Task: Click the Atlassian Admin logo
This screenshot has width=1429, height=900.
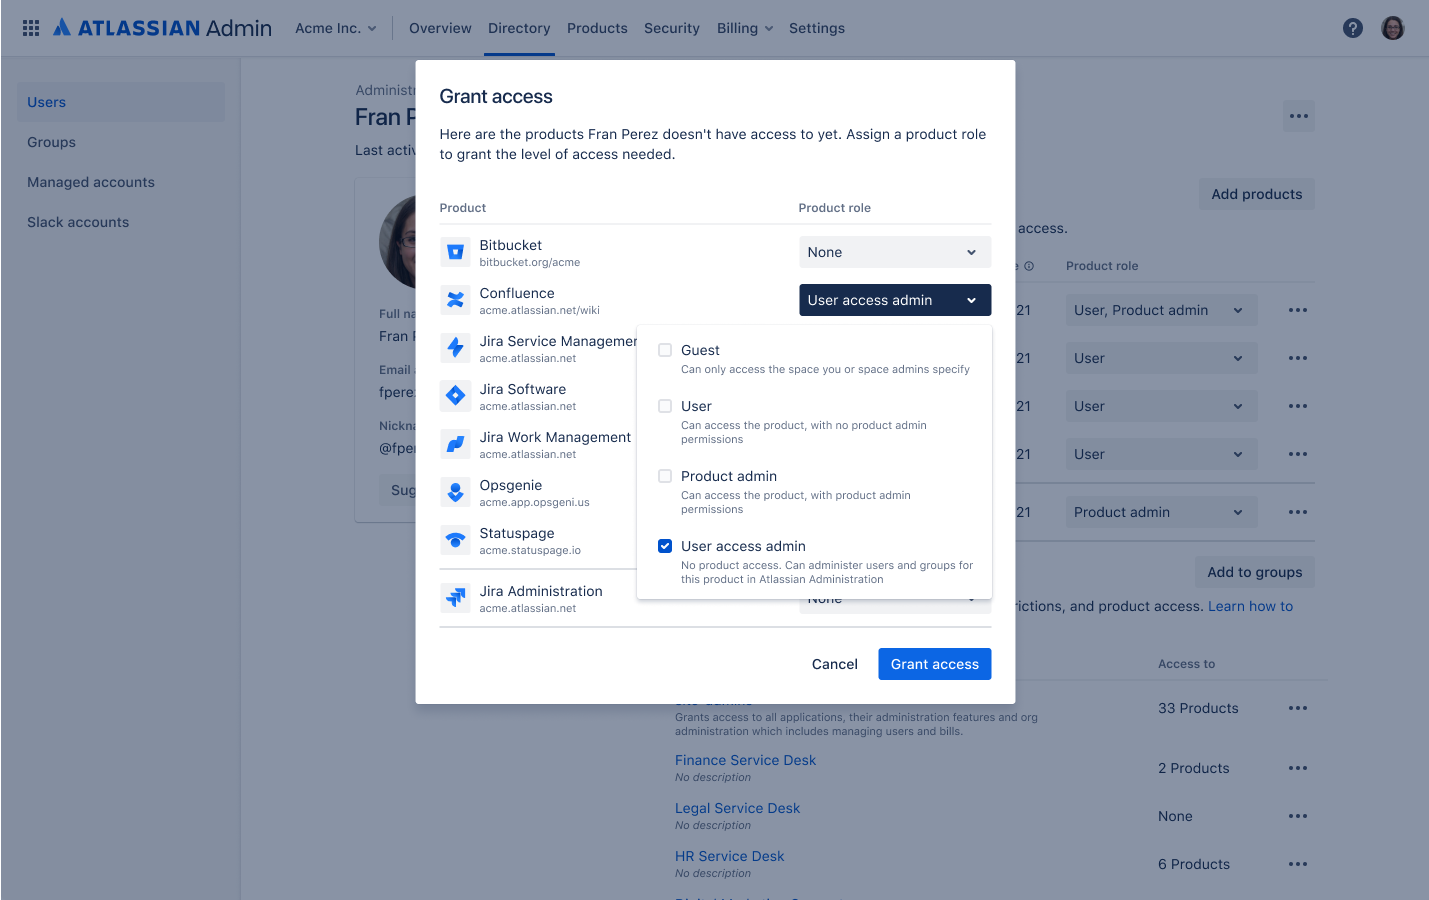Action: coord(162,28)
